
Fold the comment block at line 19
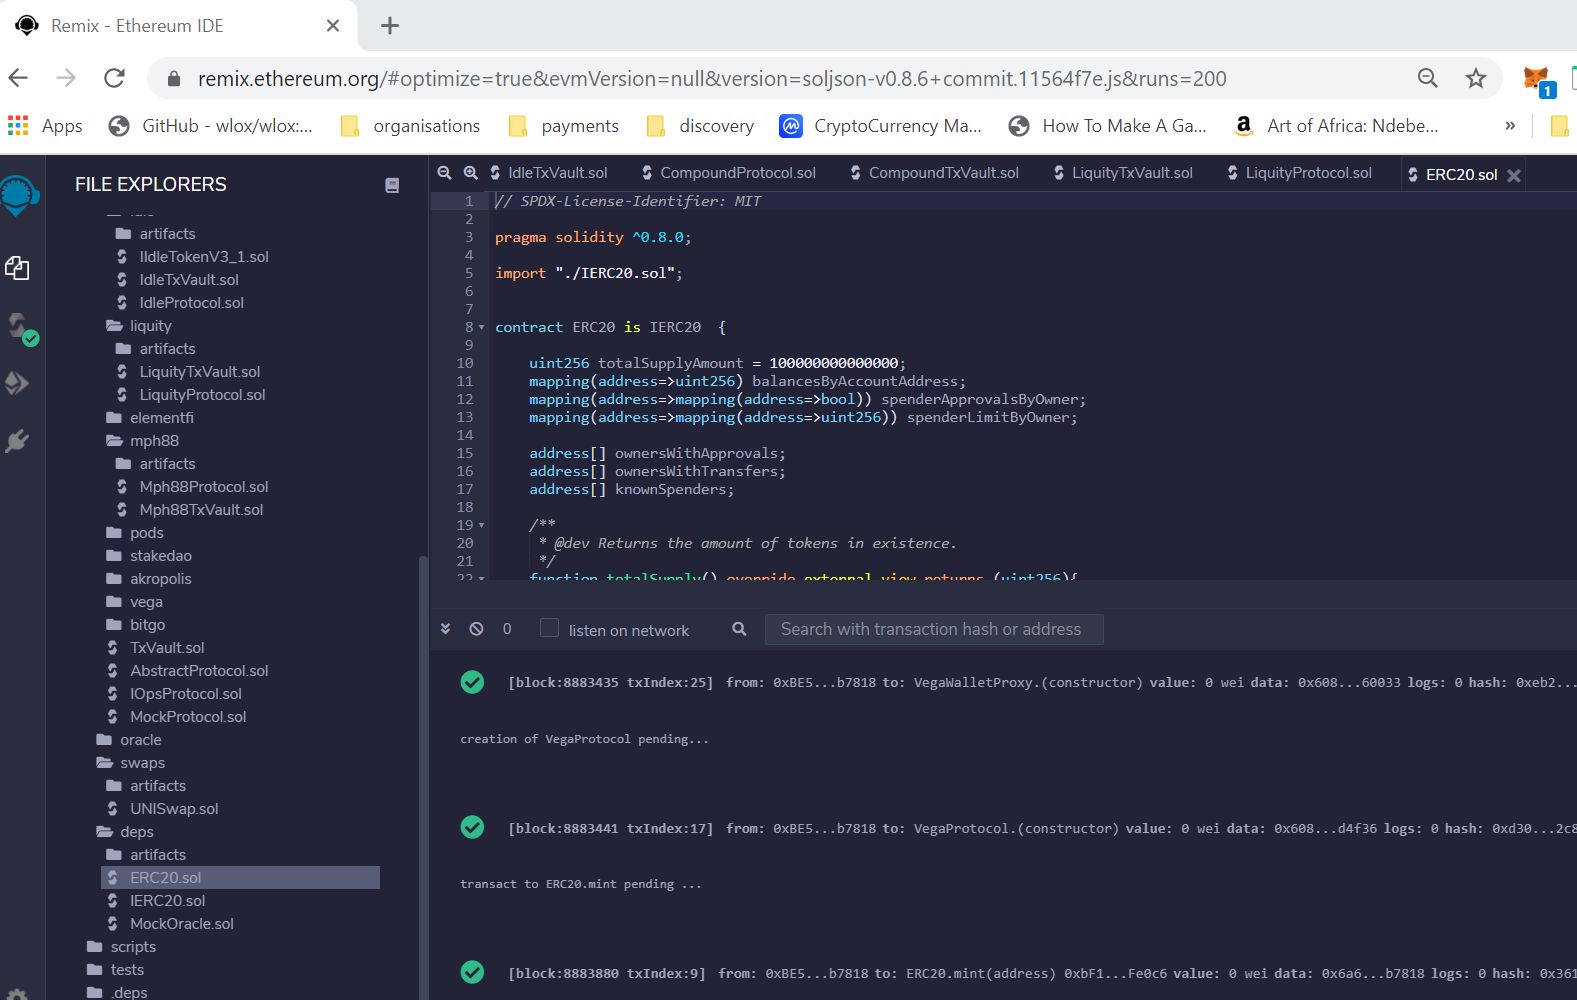pos(482,526)
